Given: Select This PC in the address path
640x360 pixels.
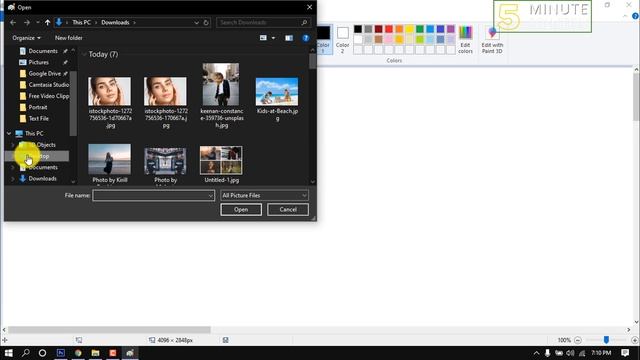Looking at the screenshot, I should pos(81,22).
